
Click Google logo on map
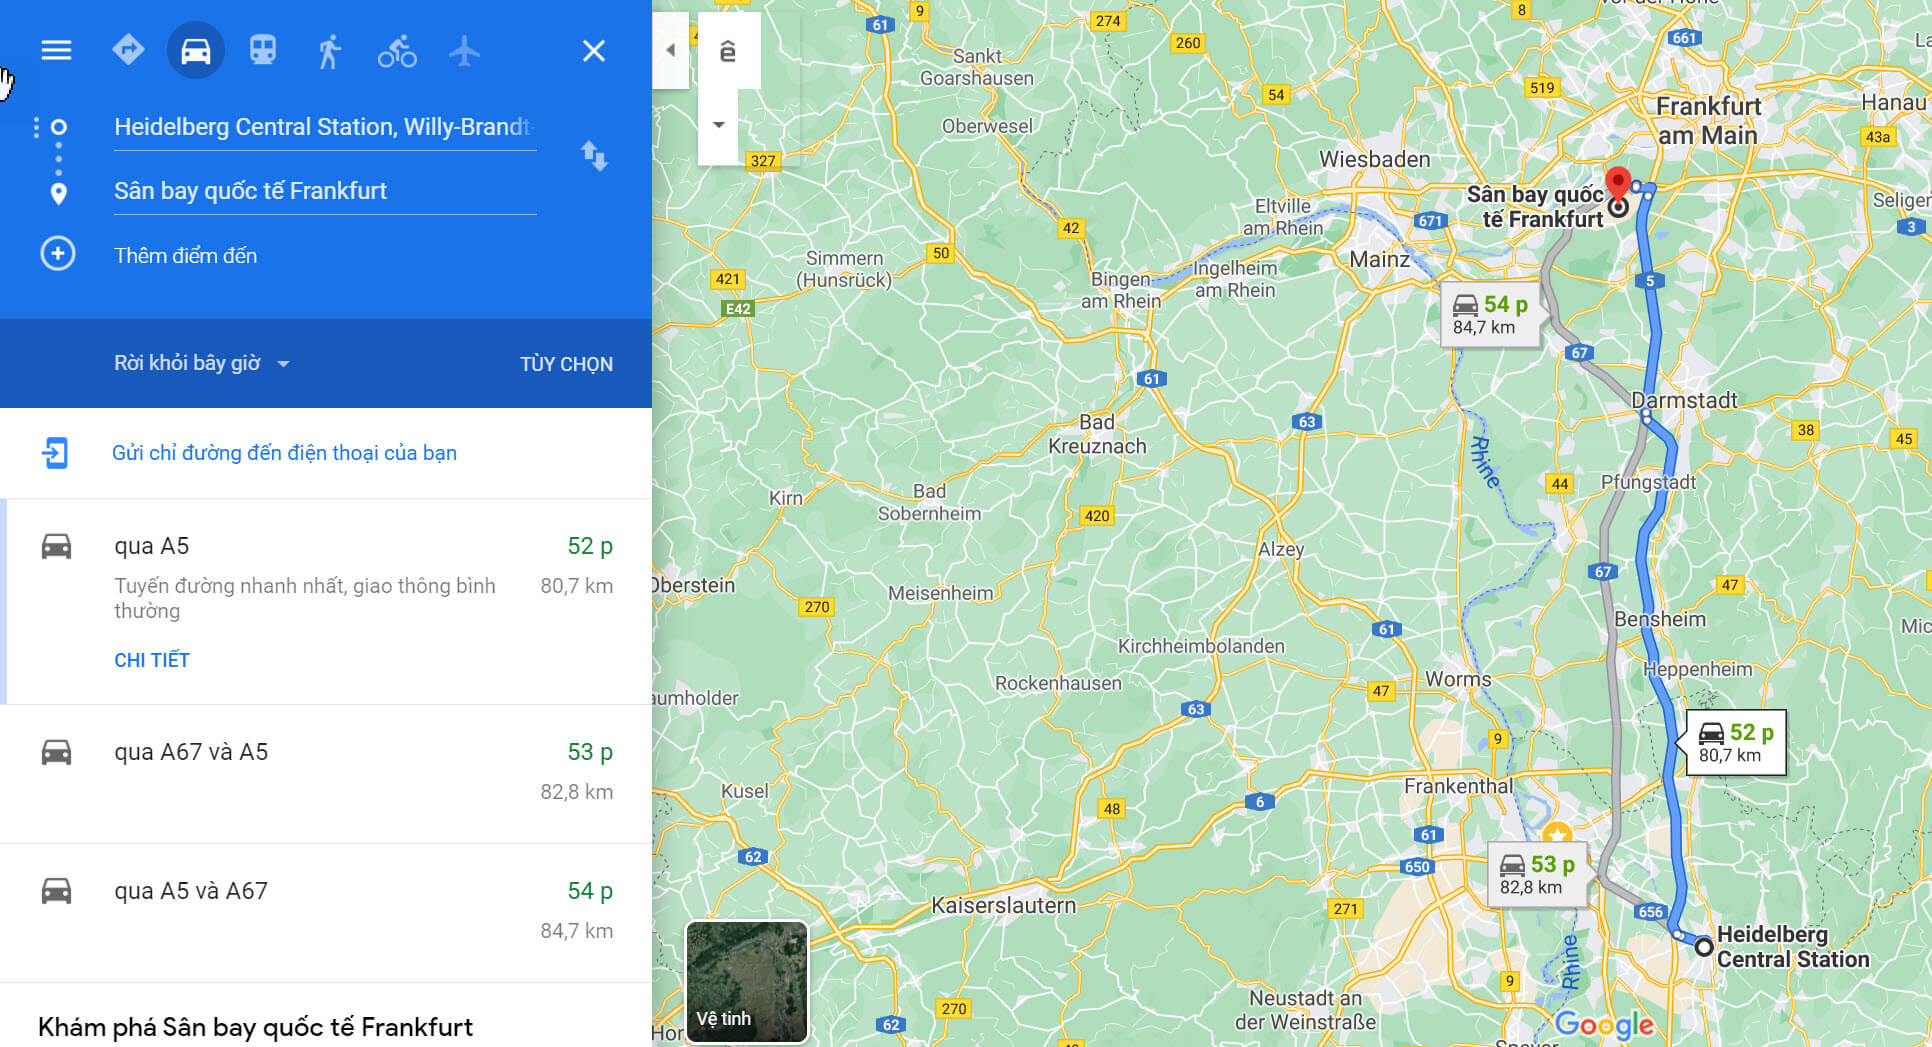(1604, 1024)
